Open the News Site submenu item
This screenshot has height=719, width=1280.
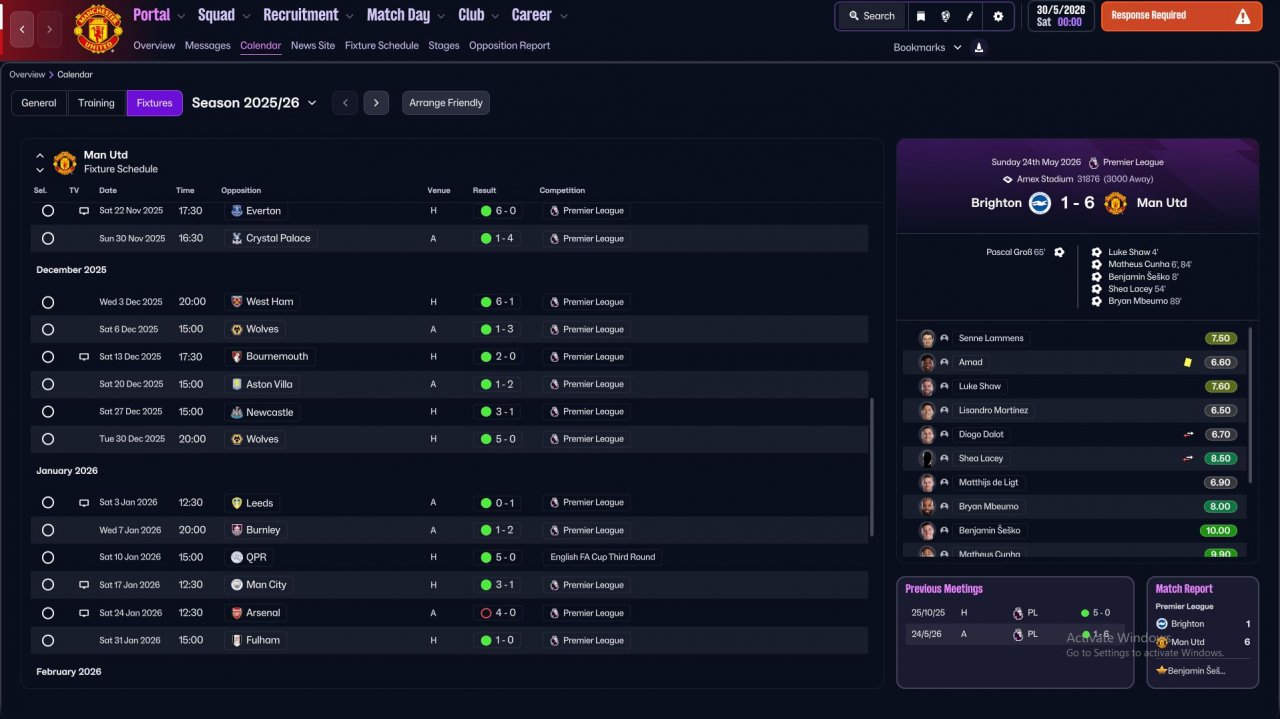313,46
